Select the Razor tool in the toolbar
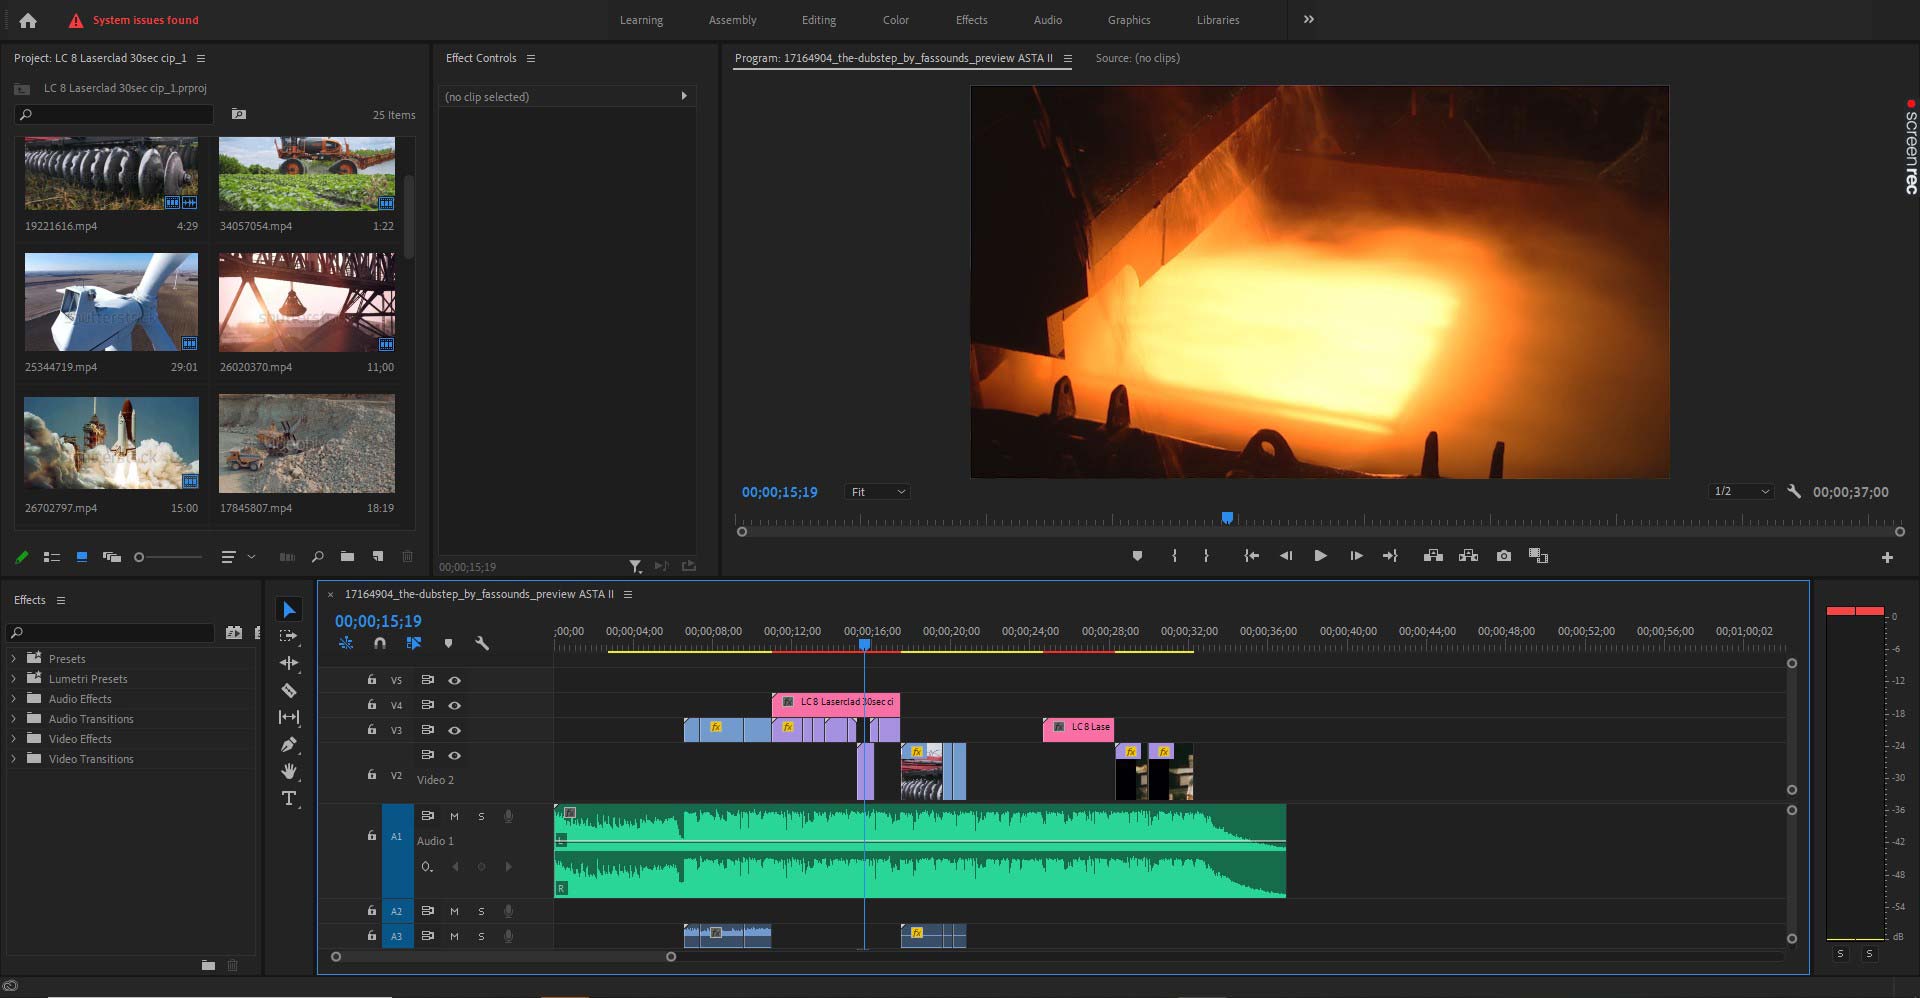The width and height of the screenshot is (1920, 998). [289, 690]
